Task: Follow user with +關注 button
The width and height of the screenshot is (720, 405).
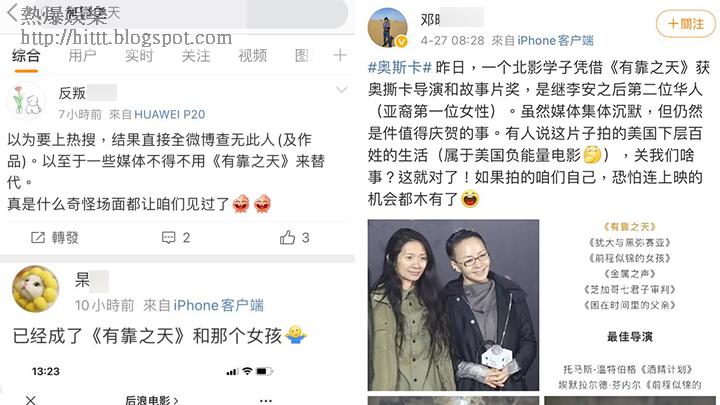Action: pos(686,23)
